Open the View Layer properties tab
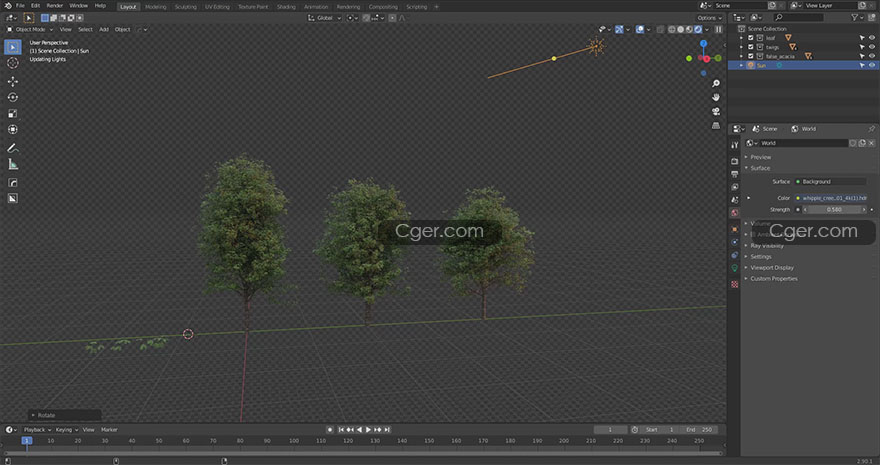Viewport: 880px width, 465px height. click(x=735, y=187)
